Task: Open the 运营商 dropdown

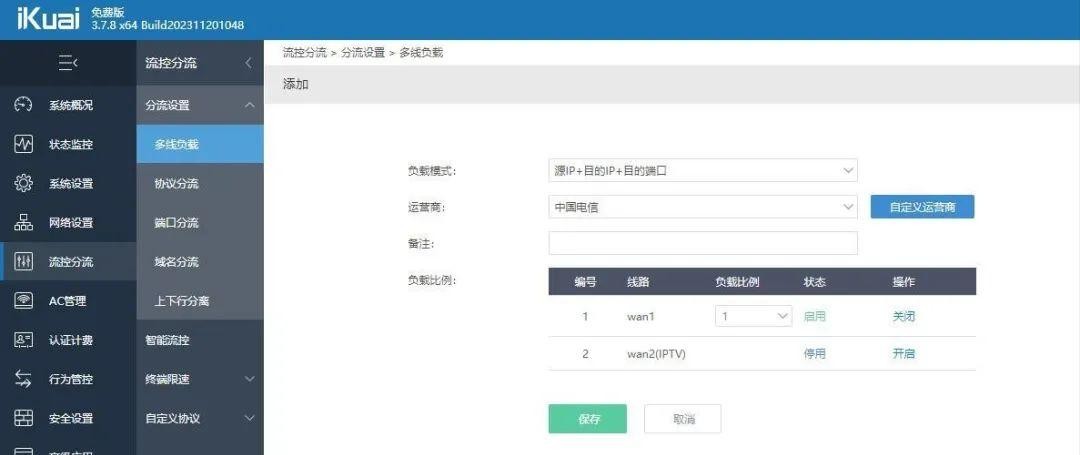Action: point(702,207)
